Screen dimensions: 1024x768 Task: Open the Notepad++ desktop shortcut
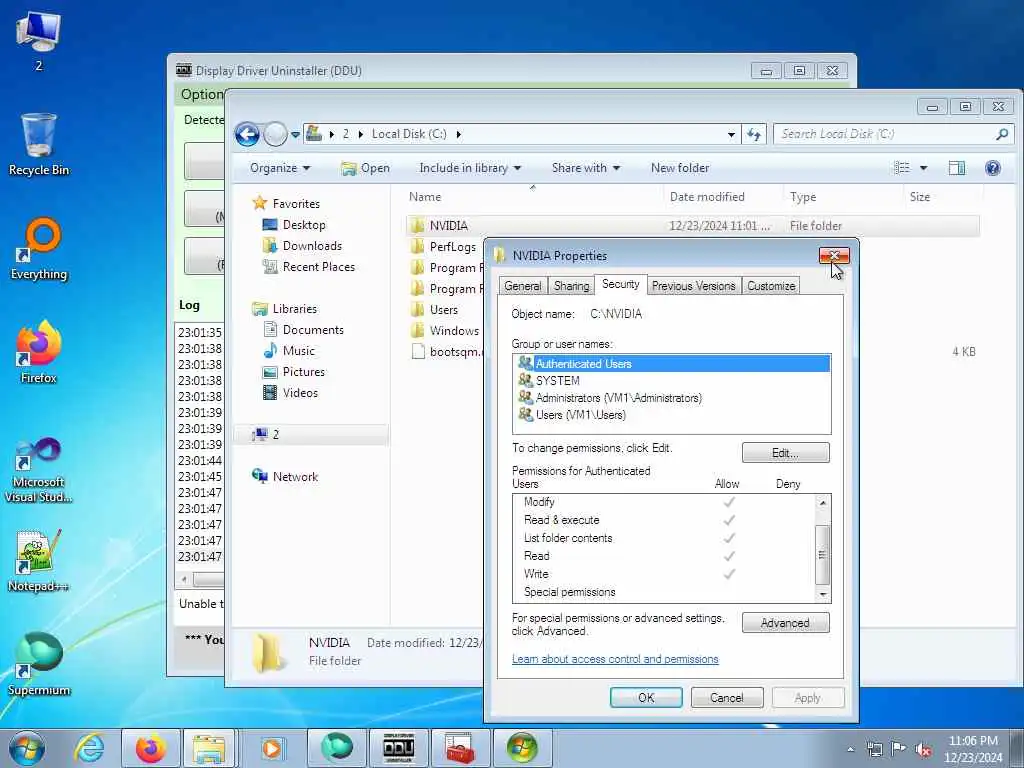pyautogui.click(x=39, y=561)
